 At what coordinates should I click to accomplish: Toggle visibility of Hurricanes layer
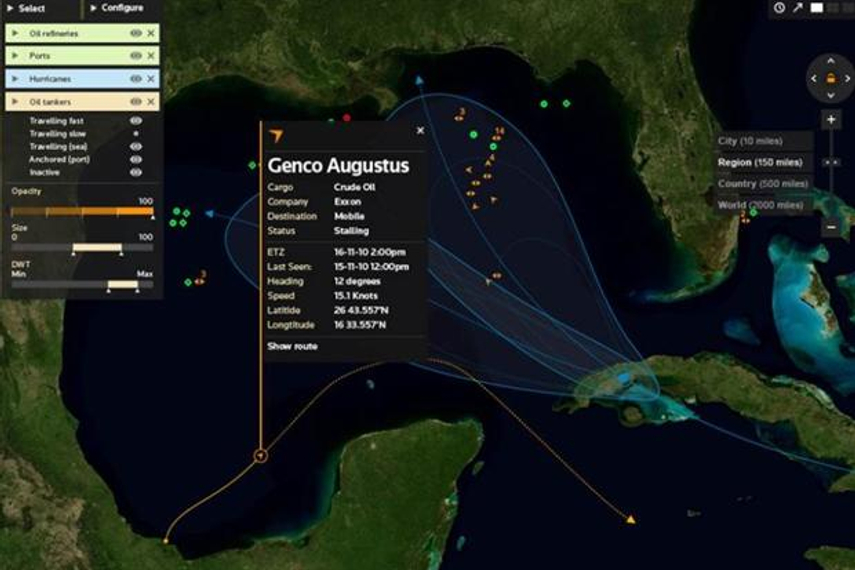pyautogui.click(x=135, y=79)
